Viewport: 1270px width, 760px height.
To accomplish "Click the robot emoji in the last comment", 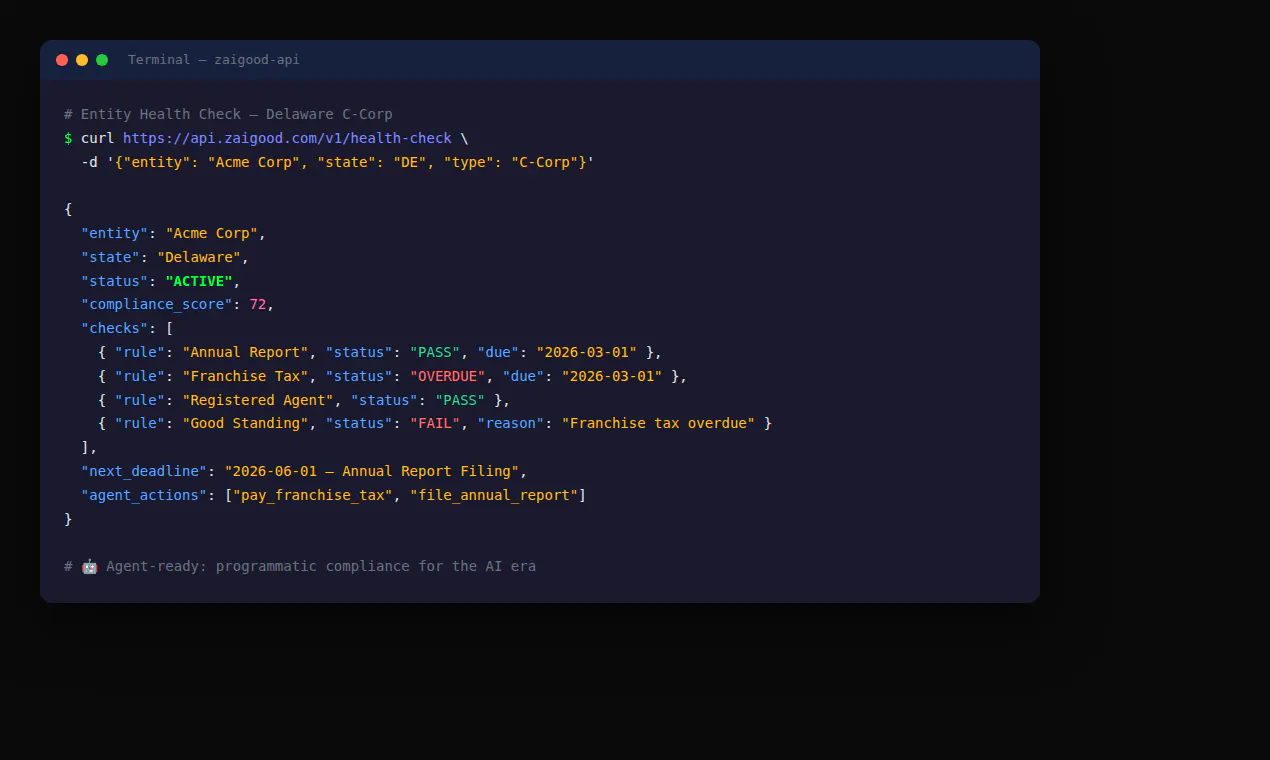I will pyautogui.click(x=90, y=566).
